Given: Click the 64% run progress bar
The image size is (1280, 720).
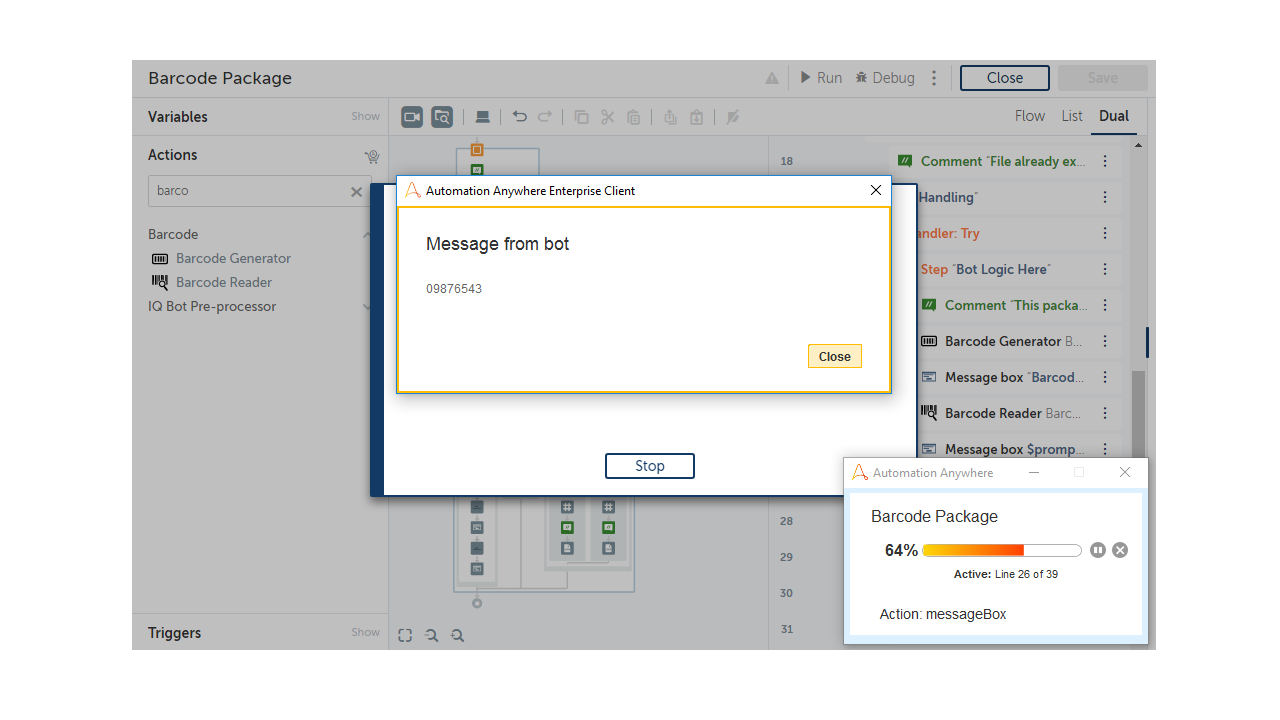Looking at the screenshot, I should point(1002,550).
